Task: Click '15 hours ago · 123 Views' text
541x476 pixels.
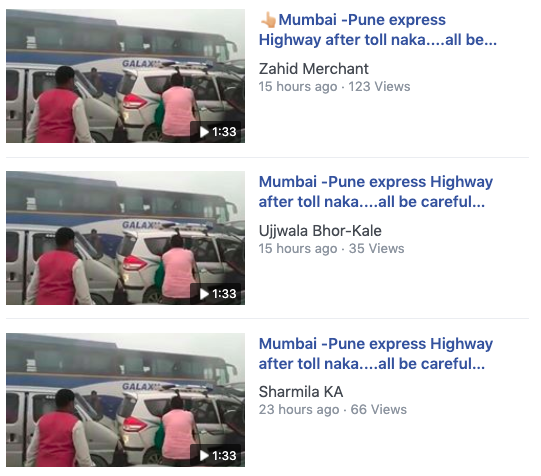Action: click(x=334, y=87)
